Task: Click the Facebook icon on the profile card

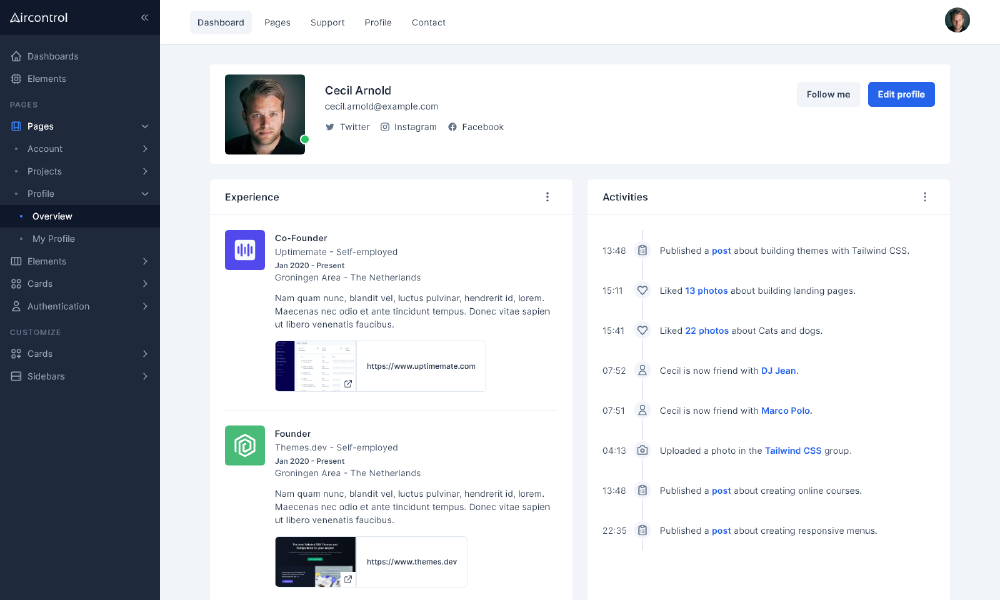Action: pos(454,127)
